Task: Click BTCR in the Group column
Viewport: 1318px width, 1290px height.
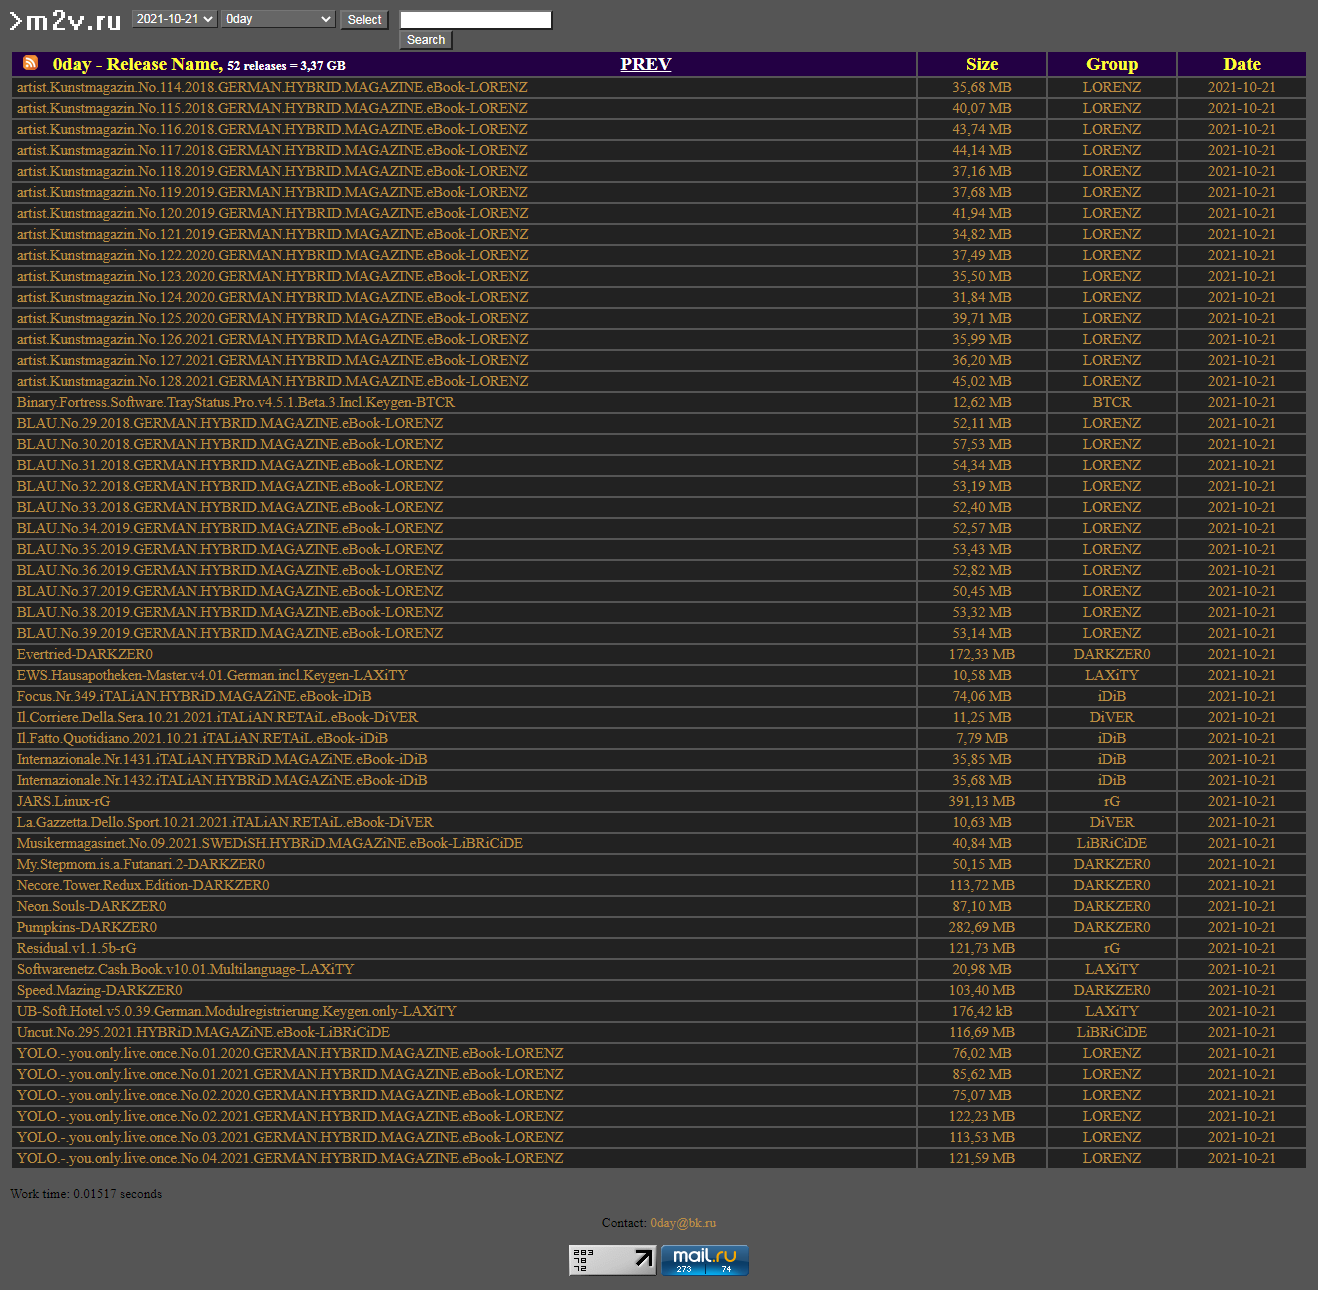Action: tap(1112, 402)
